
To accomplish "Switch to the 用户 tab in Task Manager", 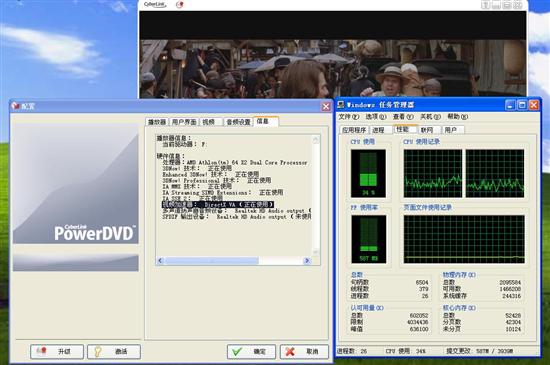I will pyautogui.click(x=452, y=130).
